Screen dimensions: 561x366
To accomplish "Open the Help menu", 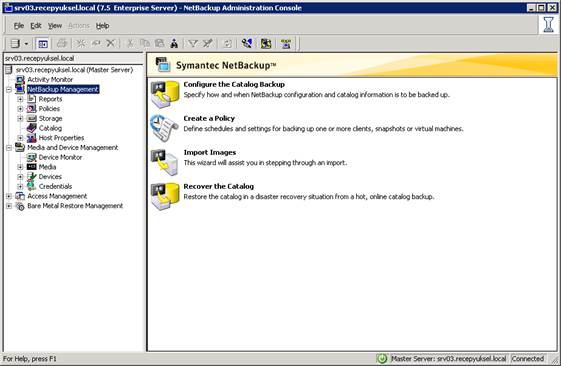I will [102, 26].
